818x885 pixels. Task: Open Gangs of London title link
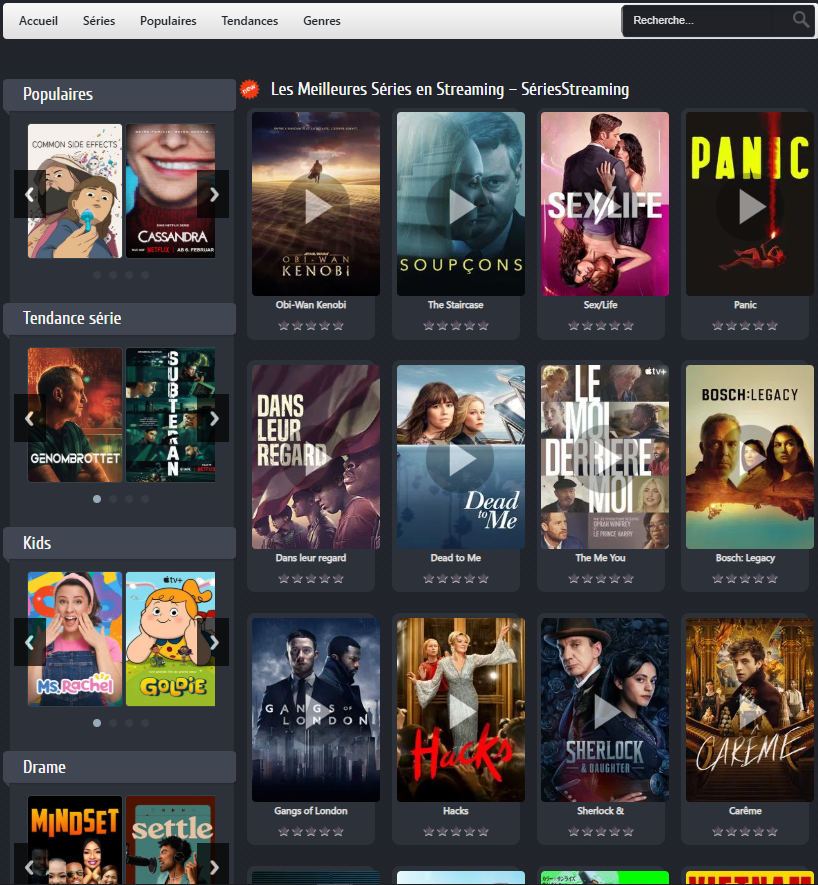tap(311, 811)
